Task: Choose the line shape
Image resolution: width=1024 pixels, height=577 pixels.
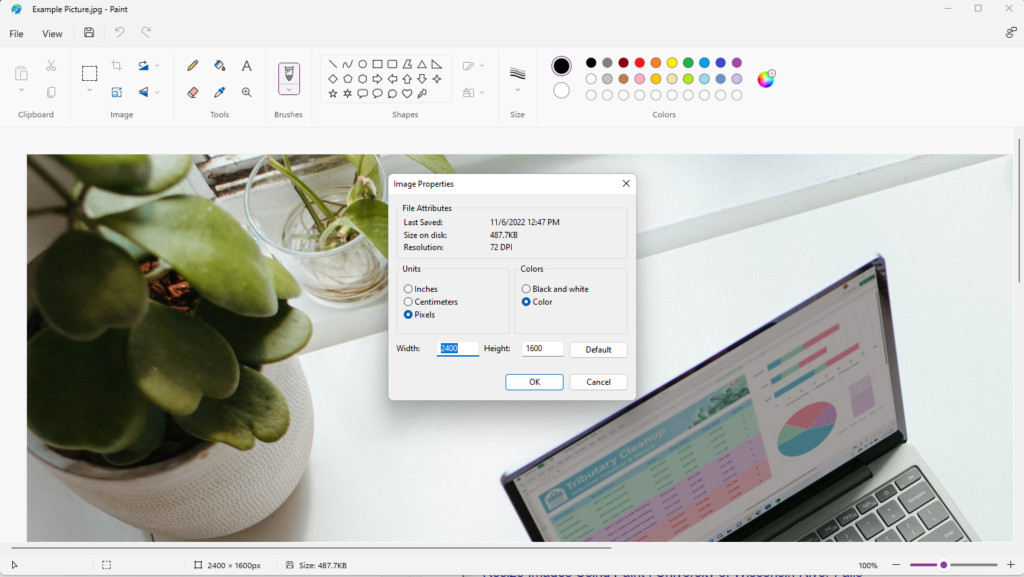Action: [332, 64]
